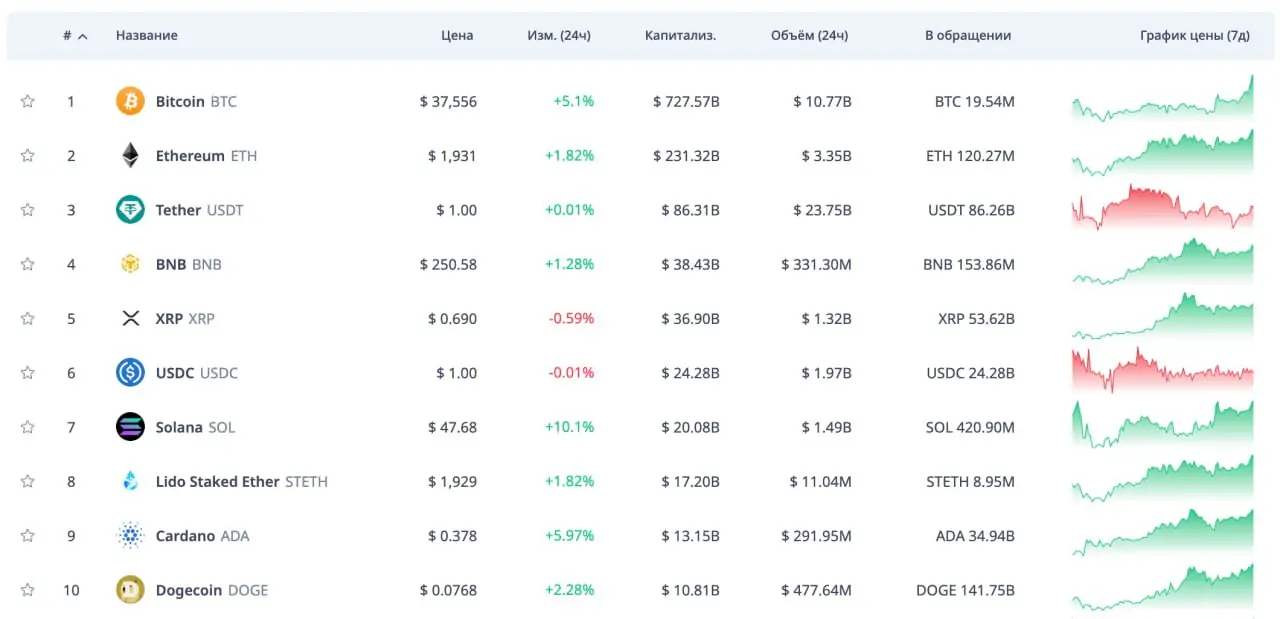The width and height of the screenshot is (1280, 619).
Task: Toggle the favorite star for Tether
Action: coord(28,210)
